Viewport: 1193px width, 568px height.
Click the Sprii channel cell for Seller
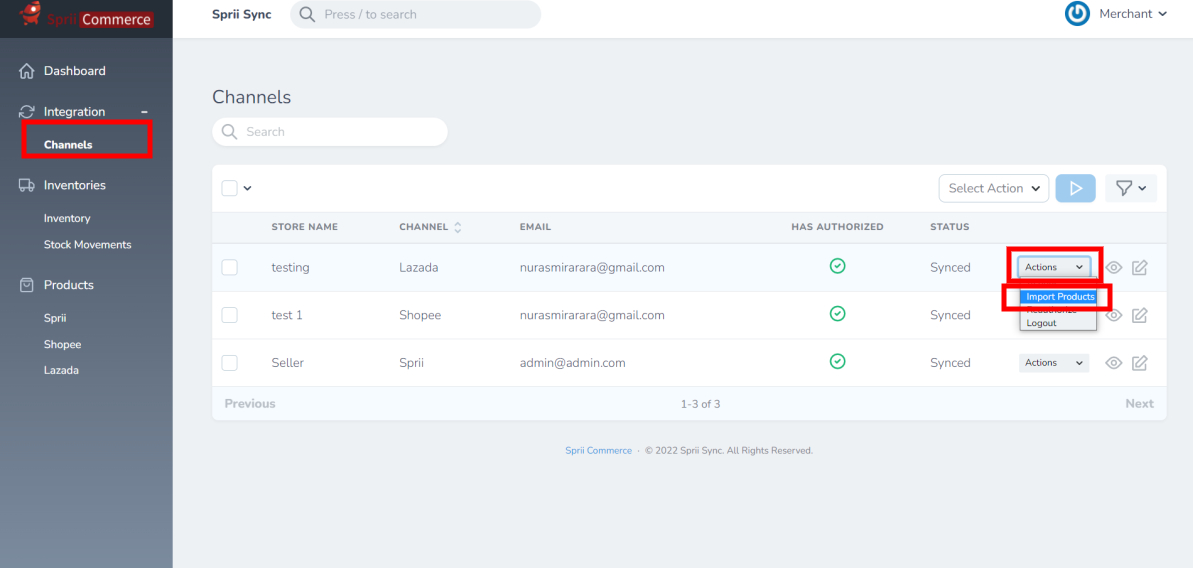click(412, 363)
